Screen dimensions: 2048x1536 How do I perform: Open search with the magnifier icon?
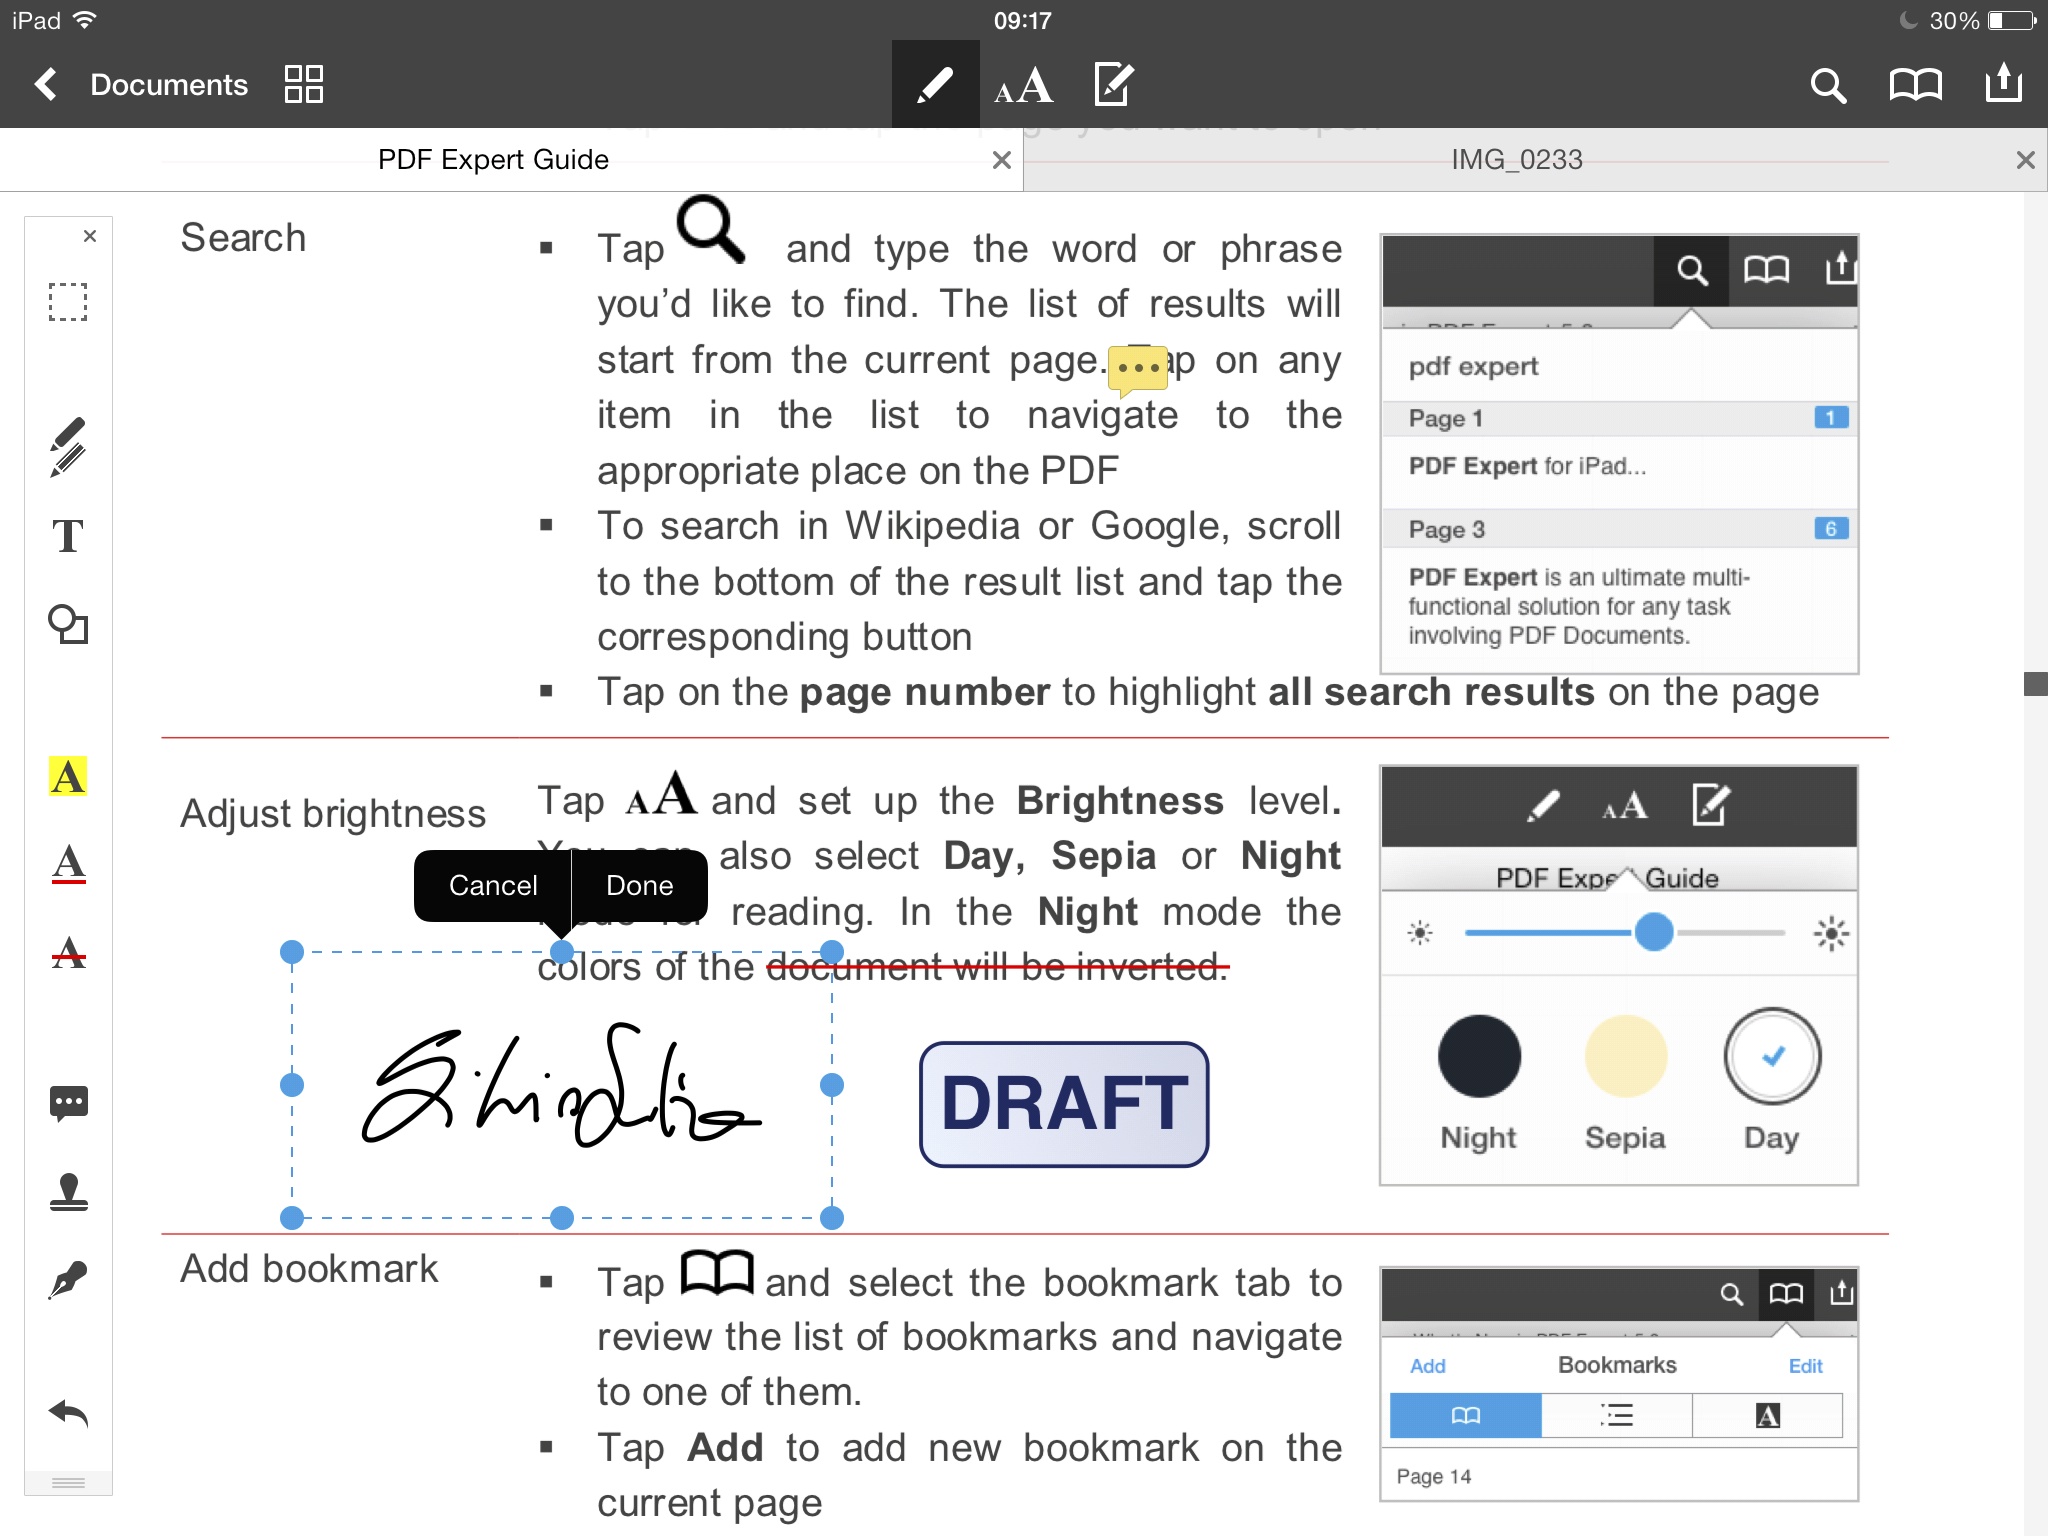pyautogui.click(x=1828, y=85)
